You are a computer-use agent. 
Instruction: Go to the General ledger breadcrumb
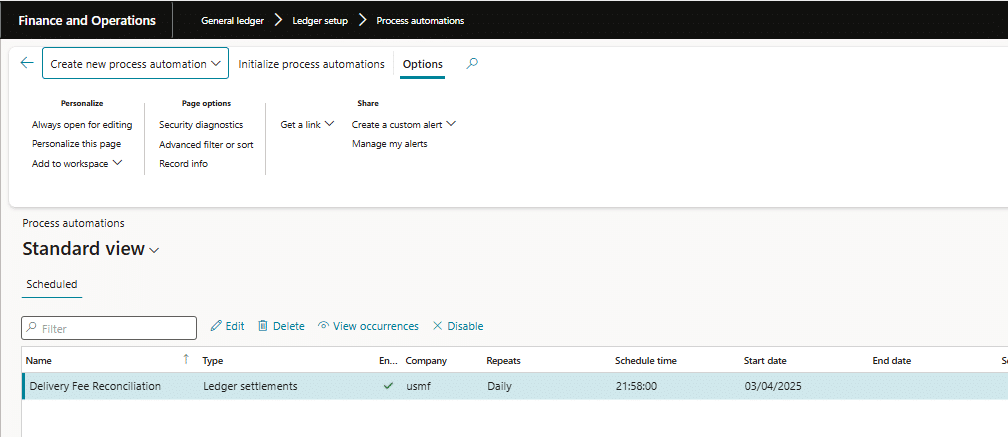point(232,21)
